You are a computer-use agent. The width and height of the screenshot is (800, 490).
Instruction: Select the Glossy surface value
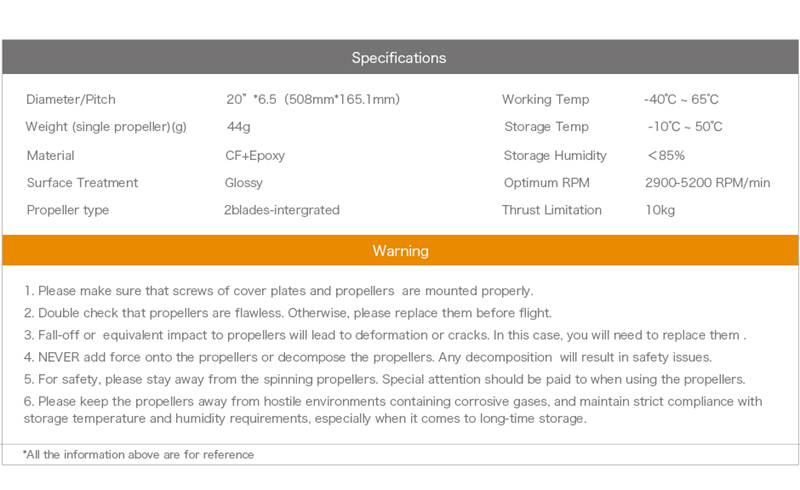tap(244, 183)
